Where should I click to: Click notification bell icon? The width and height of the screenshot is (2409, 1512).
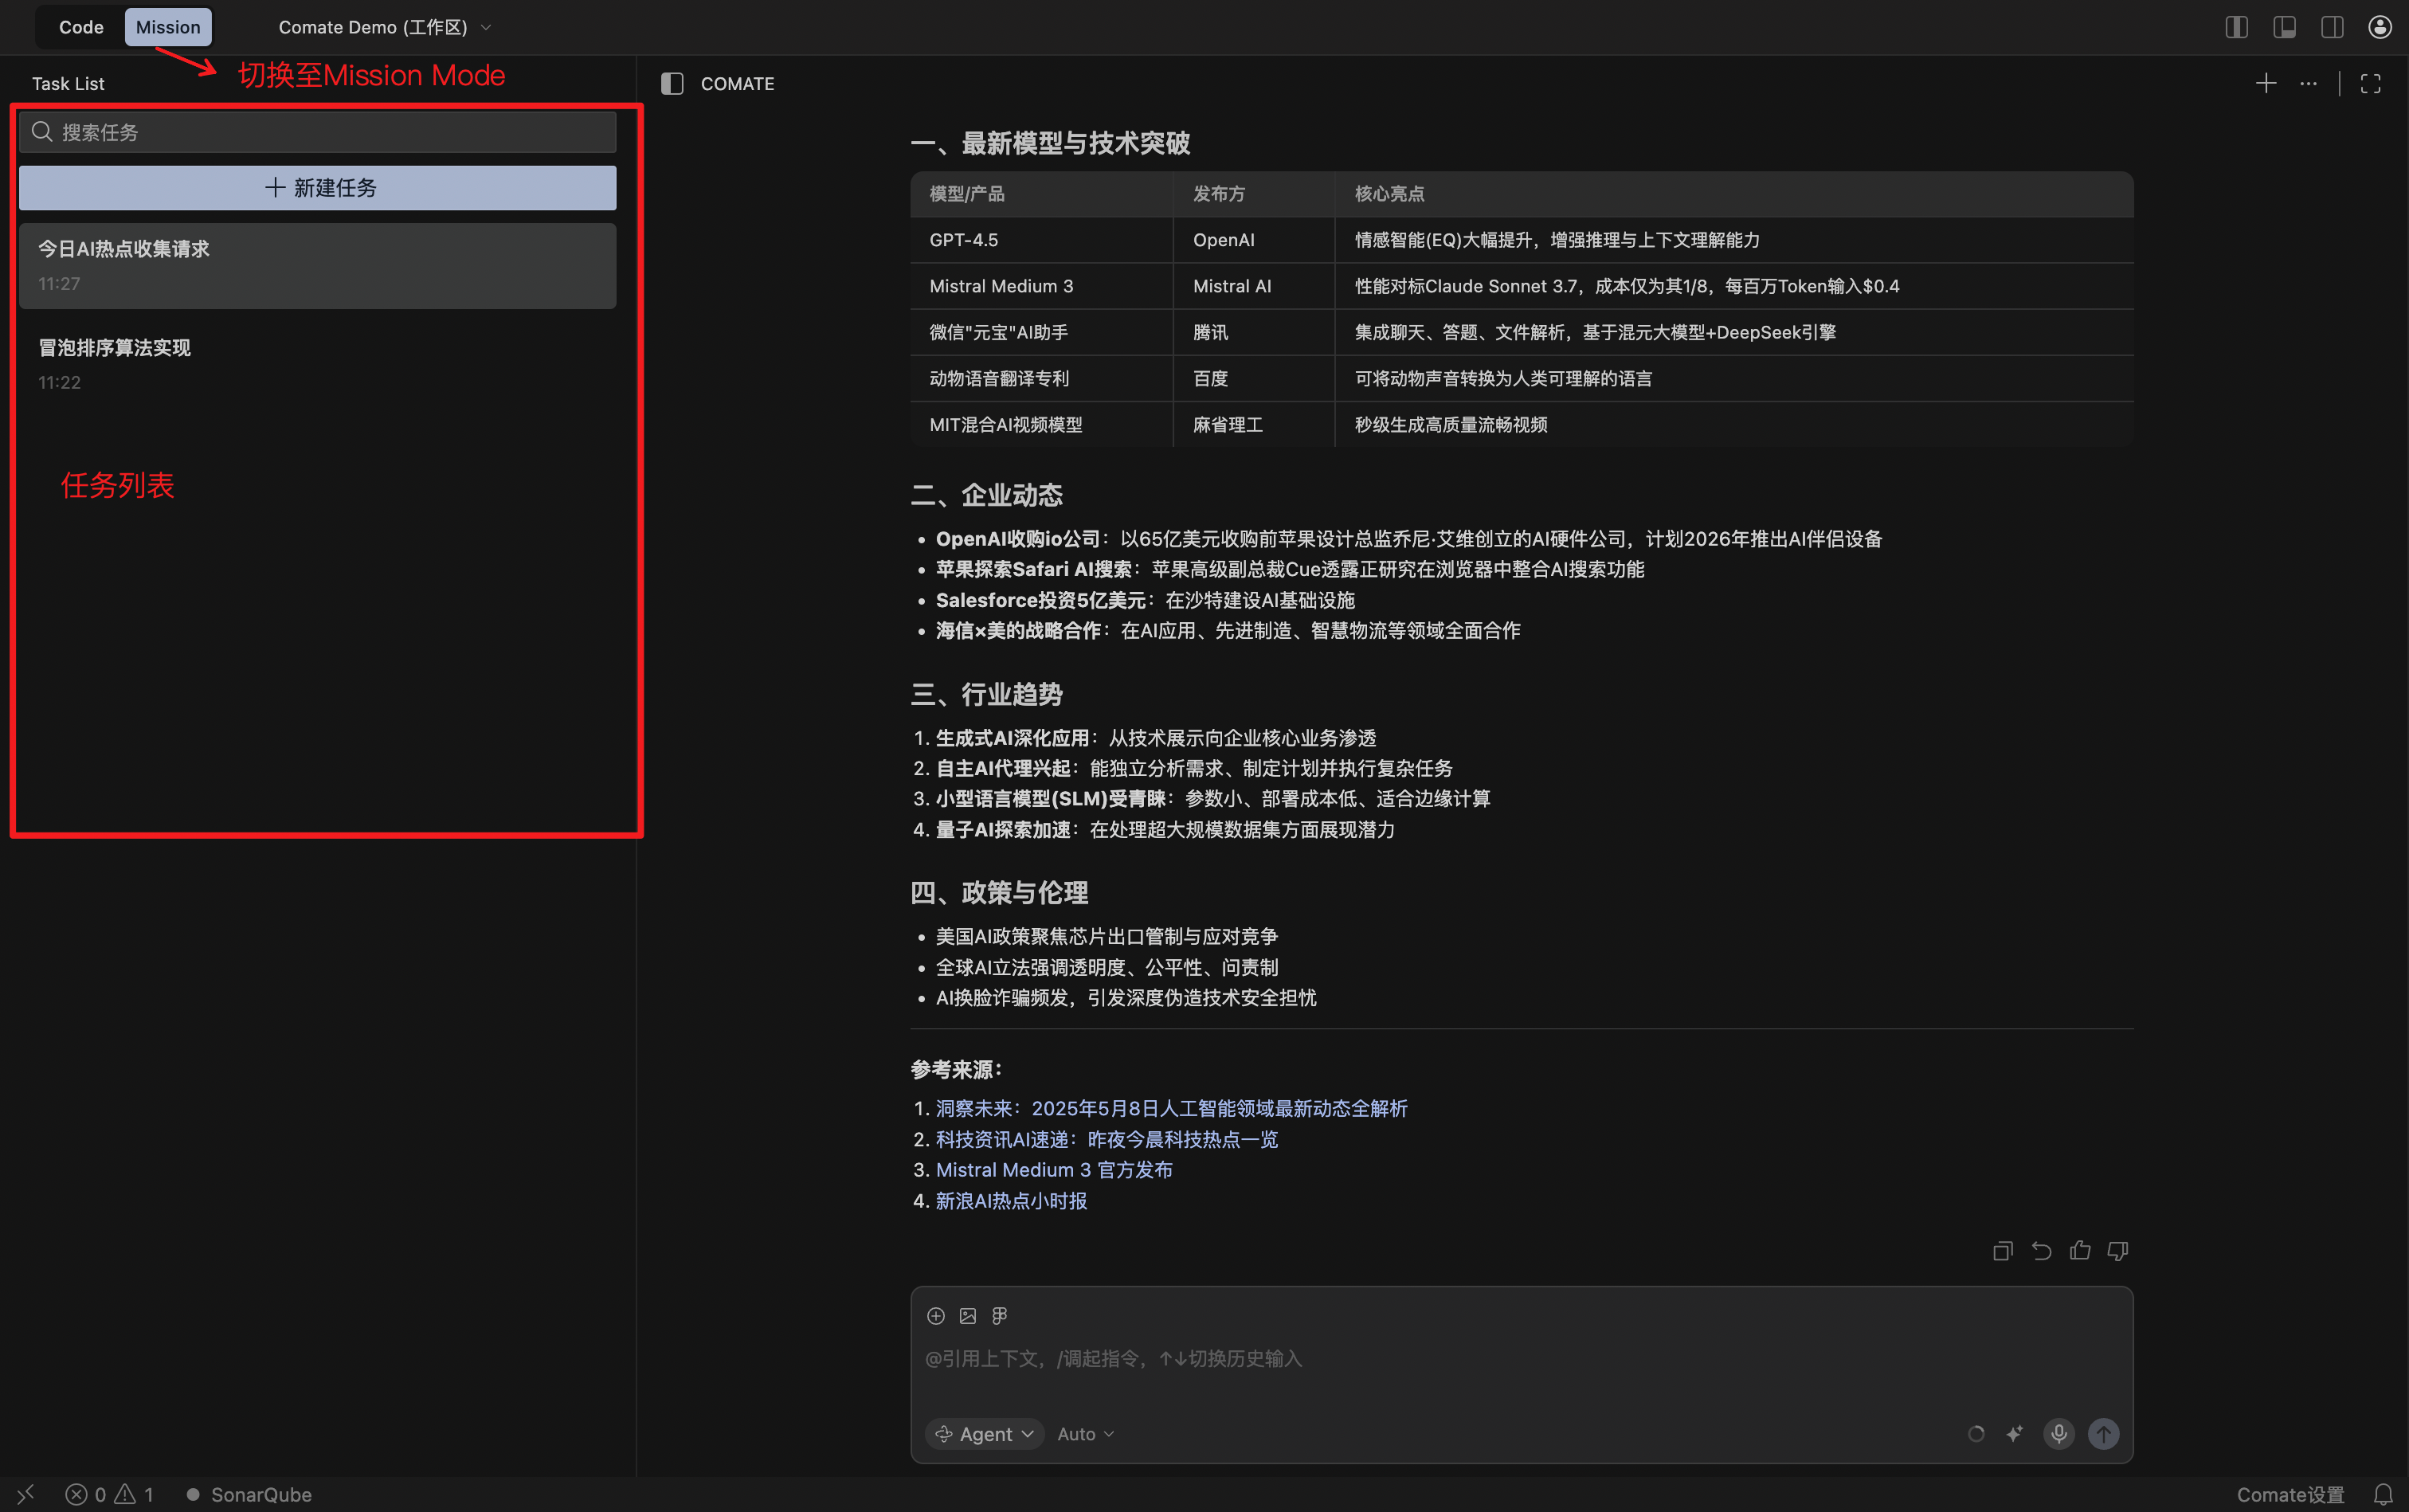[2384, 1495]
